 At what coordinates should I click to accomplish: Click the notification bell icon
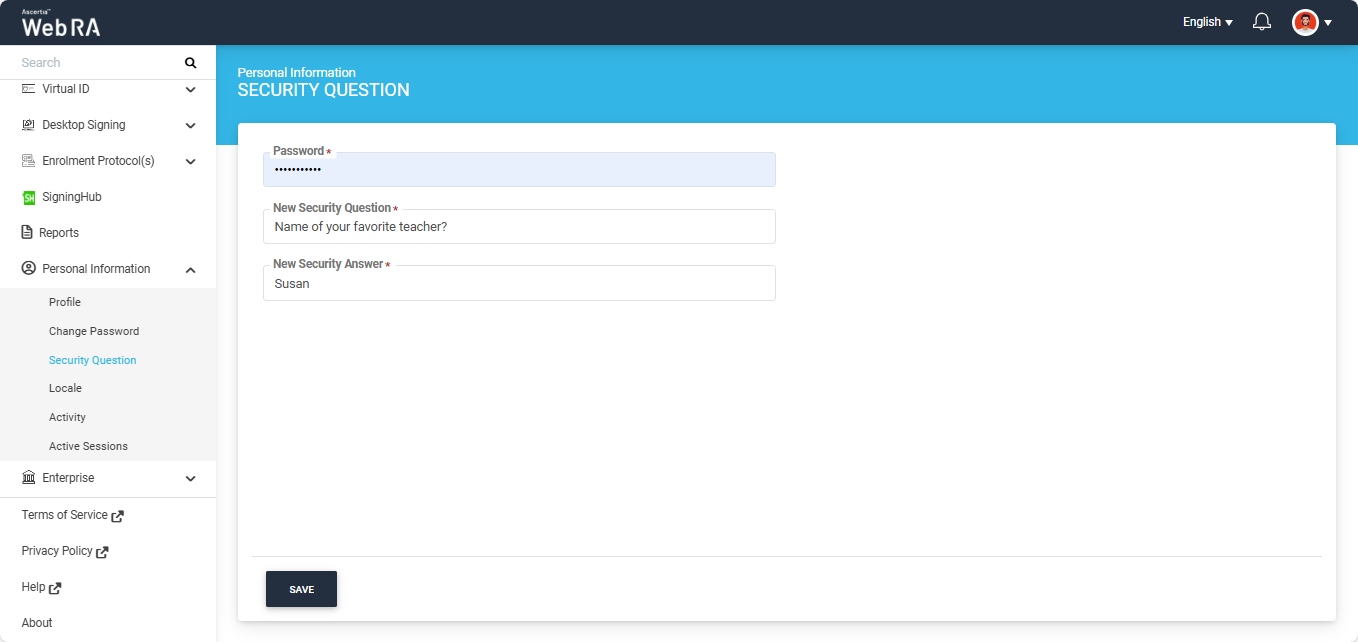(1262, 22)
